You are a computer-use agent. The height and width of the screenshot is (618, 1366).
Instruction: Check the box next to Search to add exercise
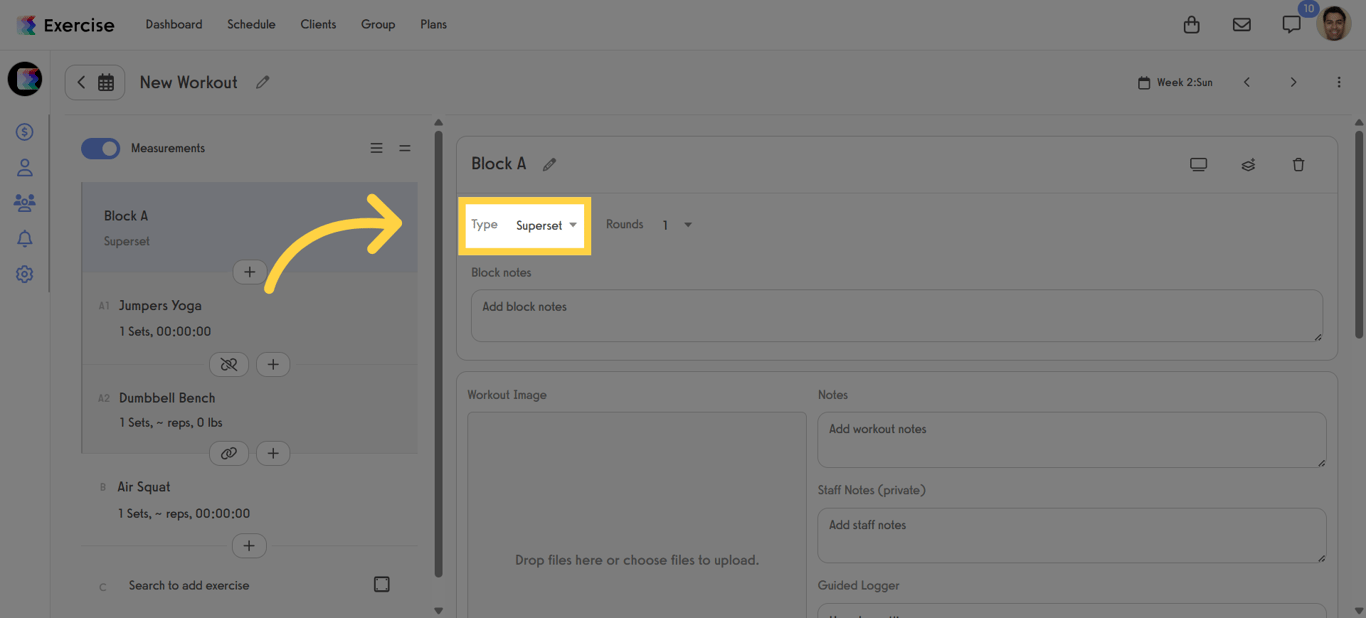(382, 584)
